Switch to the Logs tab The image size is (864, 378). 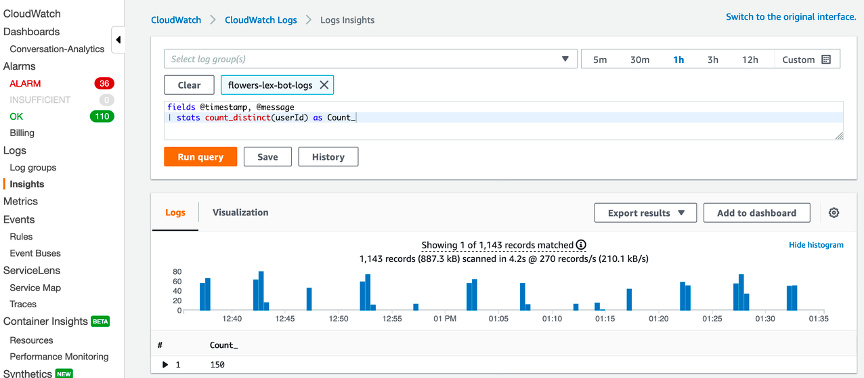(175, 213)
